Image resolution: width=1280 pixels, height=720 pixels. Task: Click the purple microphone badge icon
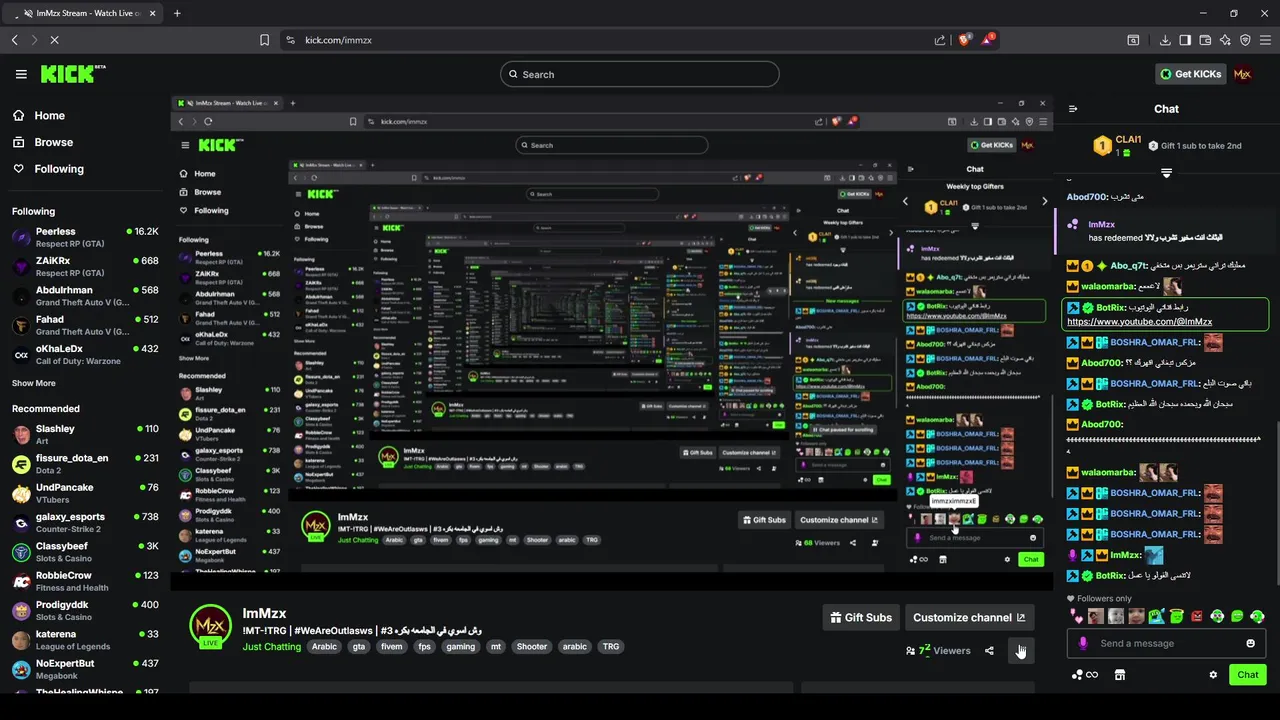[x=1083, y=643]
